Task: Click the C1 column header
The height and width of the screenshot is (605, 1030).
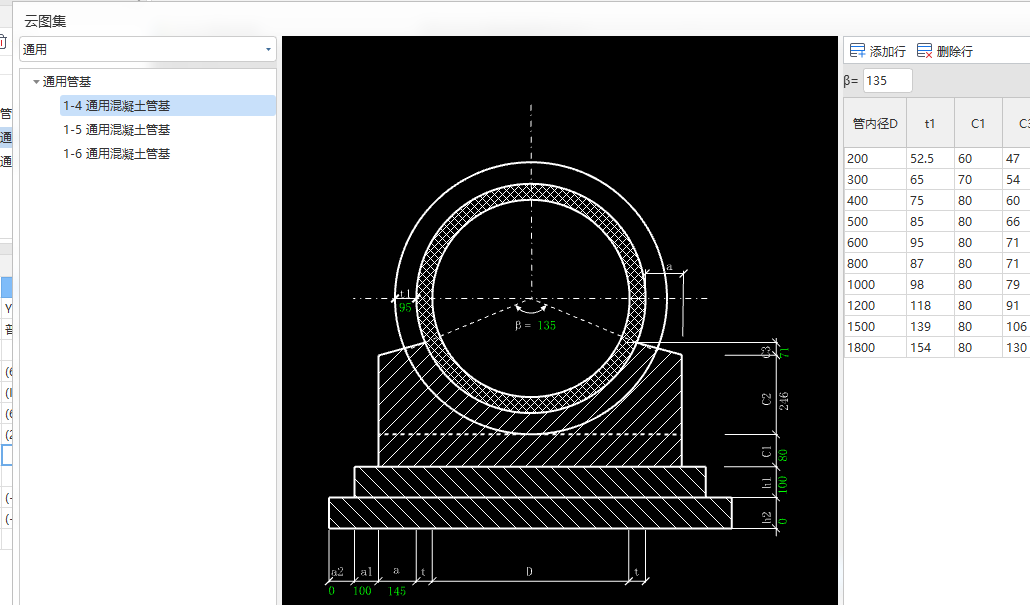Action: (978, 123)
